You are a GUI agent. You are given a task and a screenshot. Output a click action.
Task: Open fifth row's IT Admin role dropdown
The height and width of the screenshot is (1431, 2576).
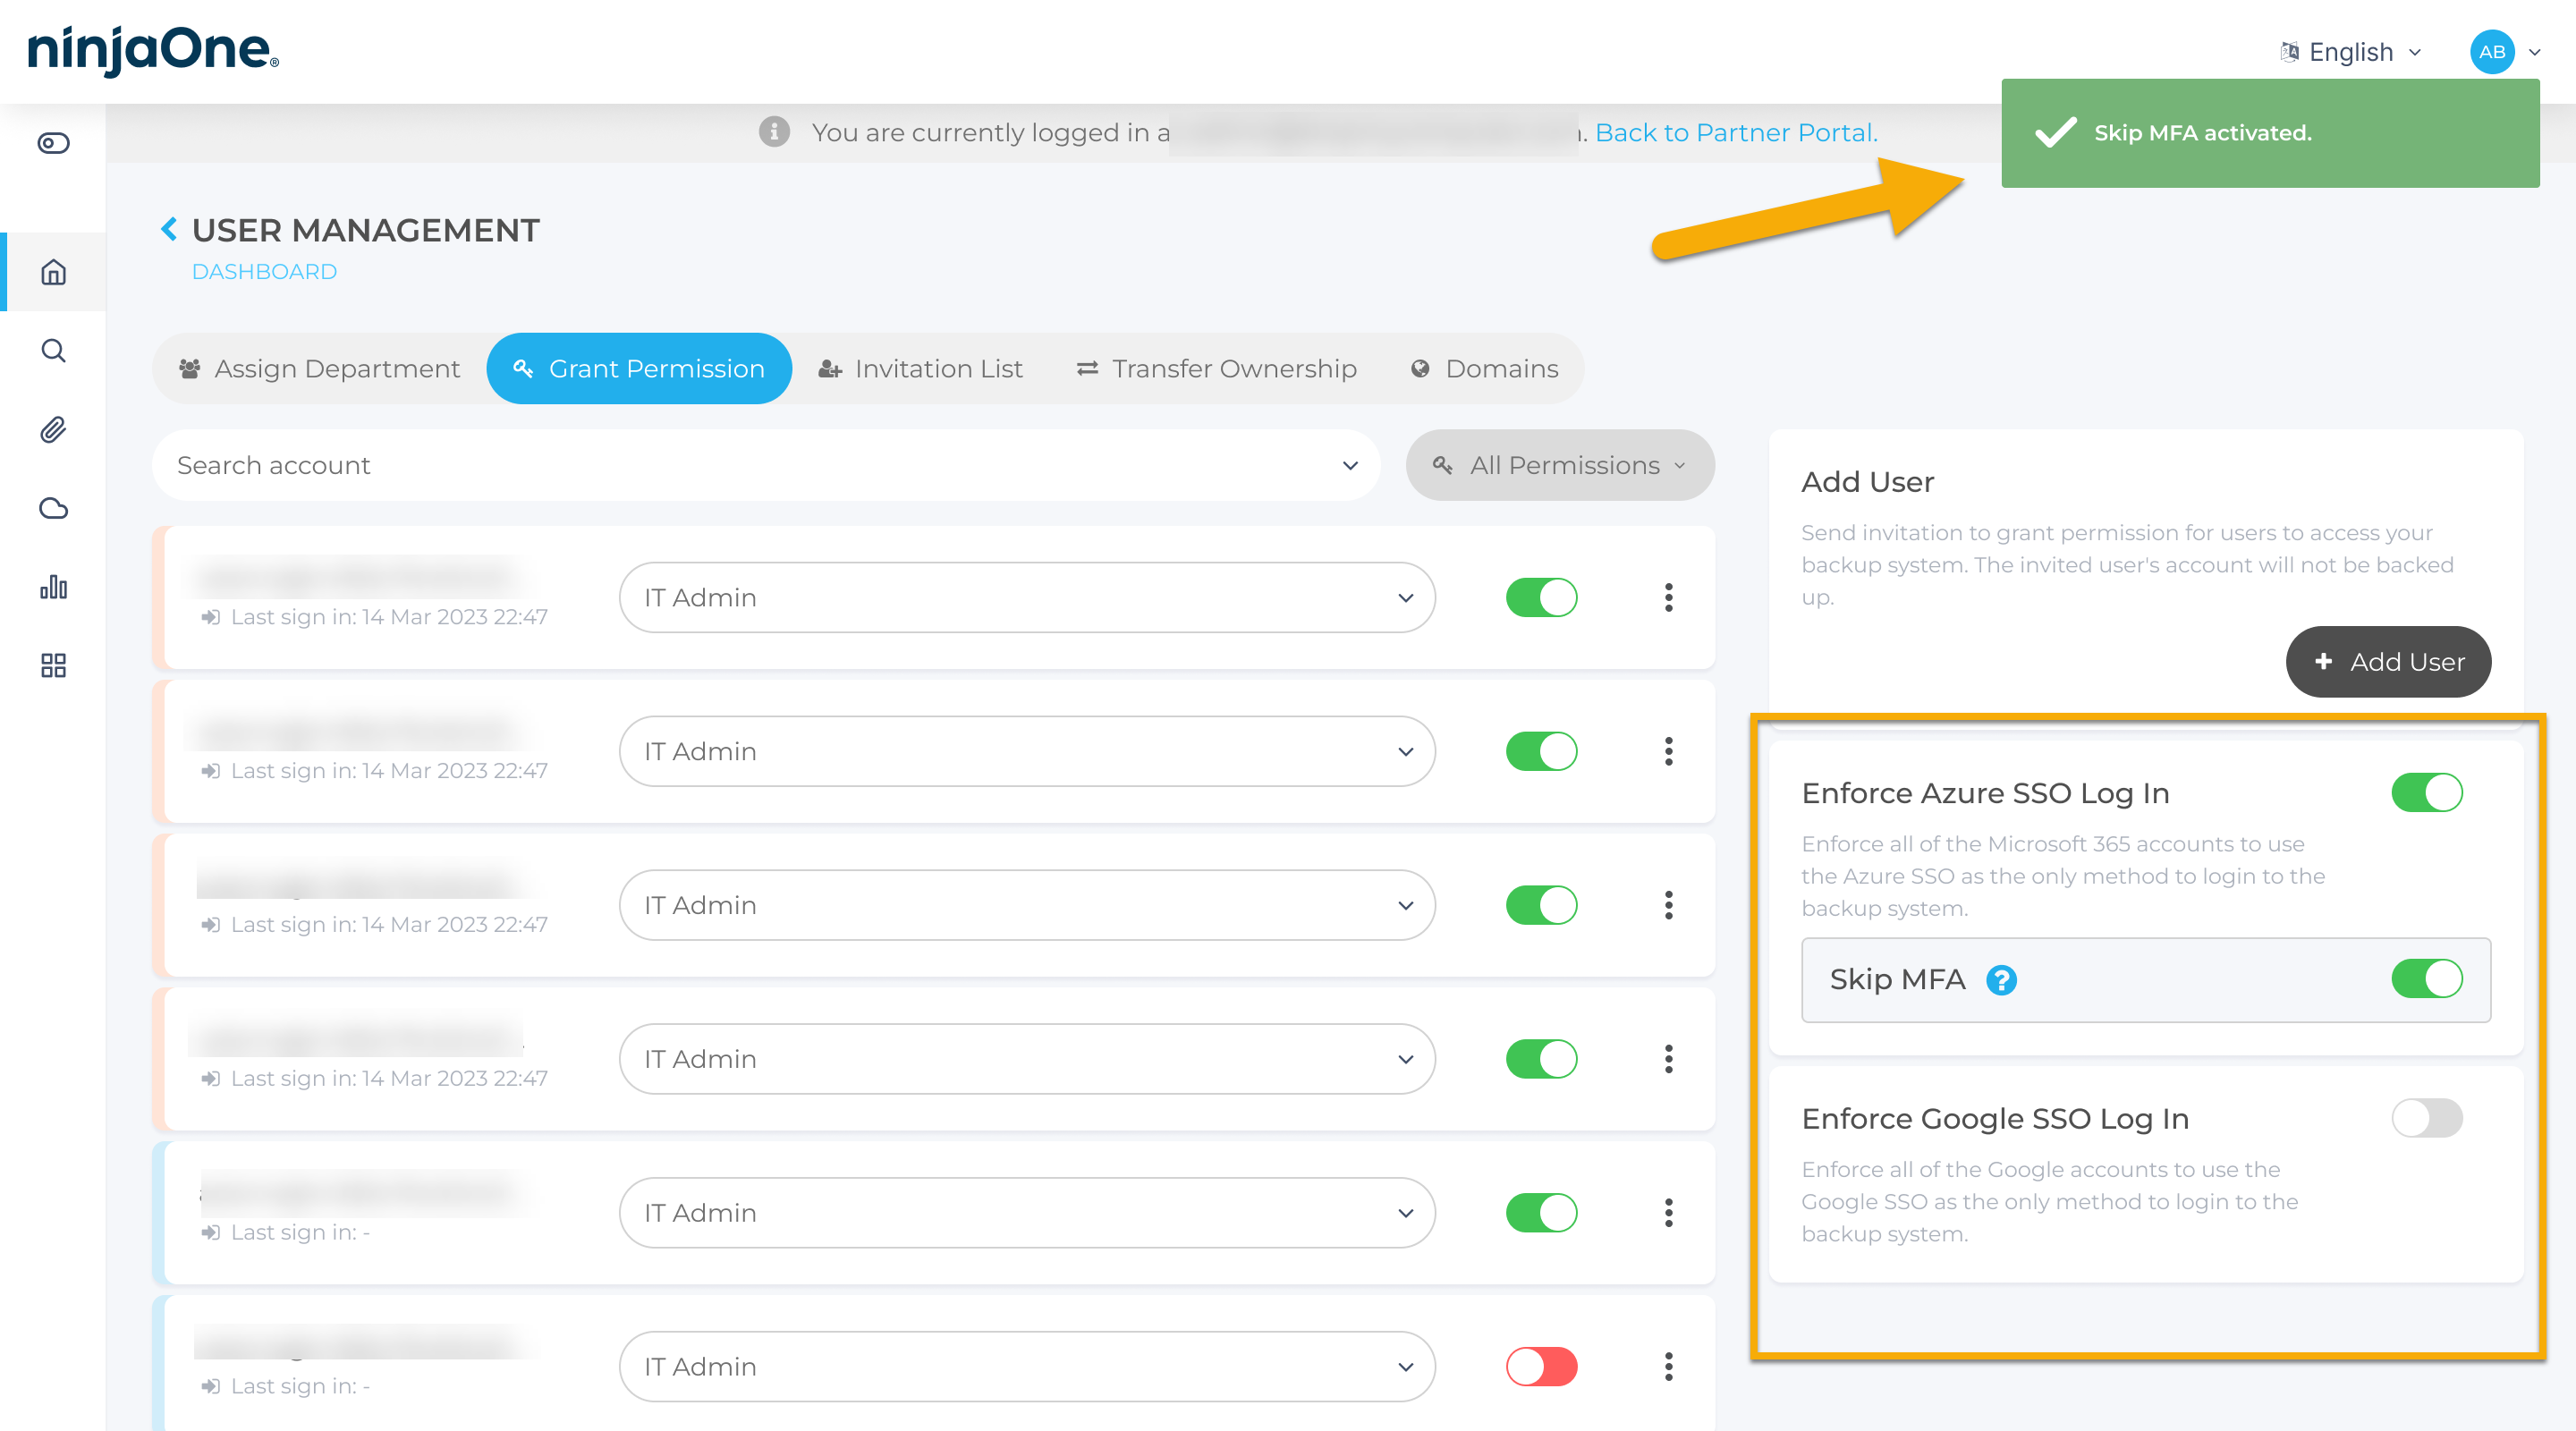(x=1027, y=1213)
